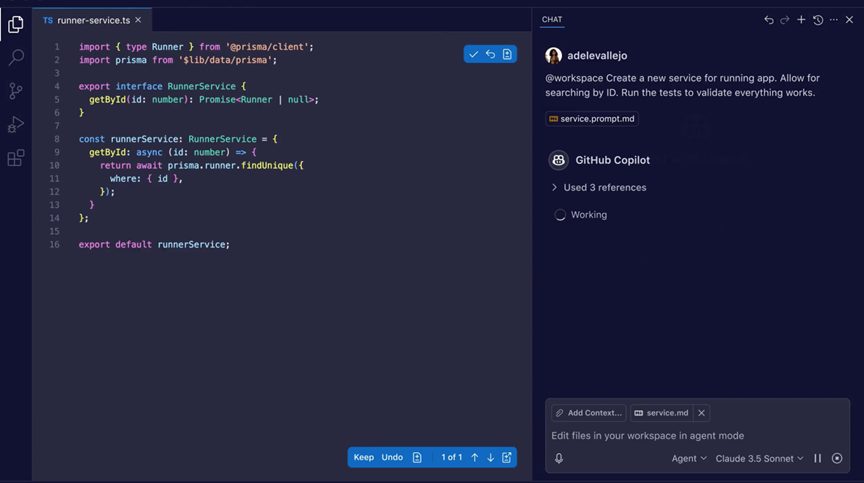The image size is (864, 483).
Task: Click Add Context button
Action: 588,413
